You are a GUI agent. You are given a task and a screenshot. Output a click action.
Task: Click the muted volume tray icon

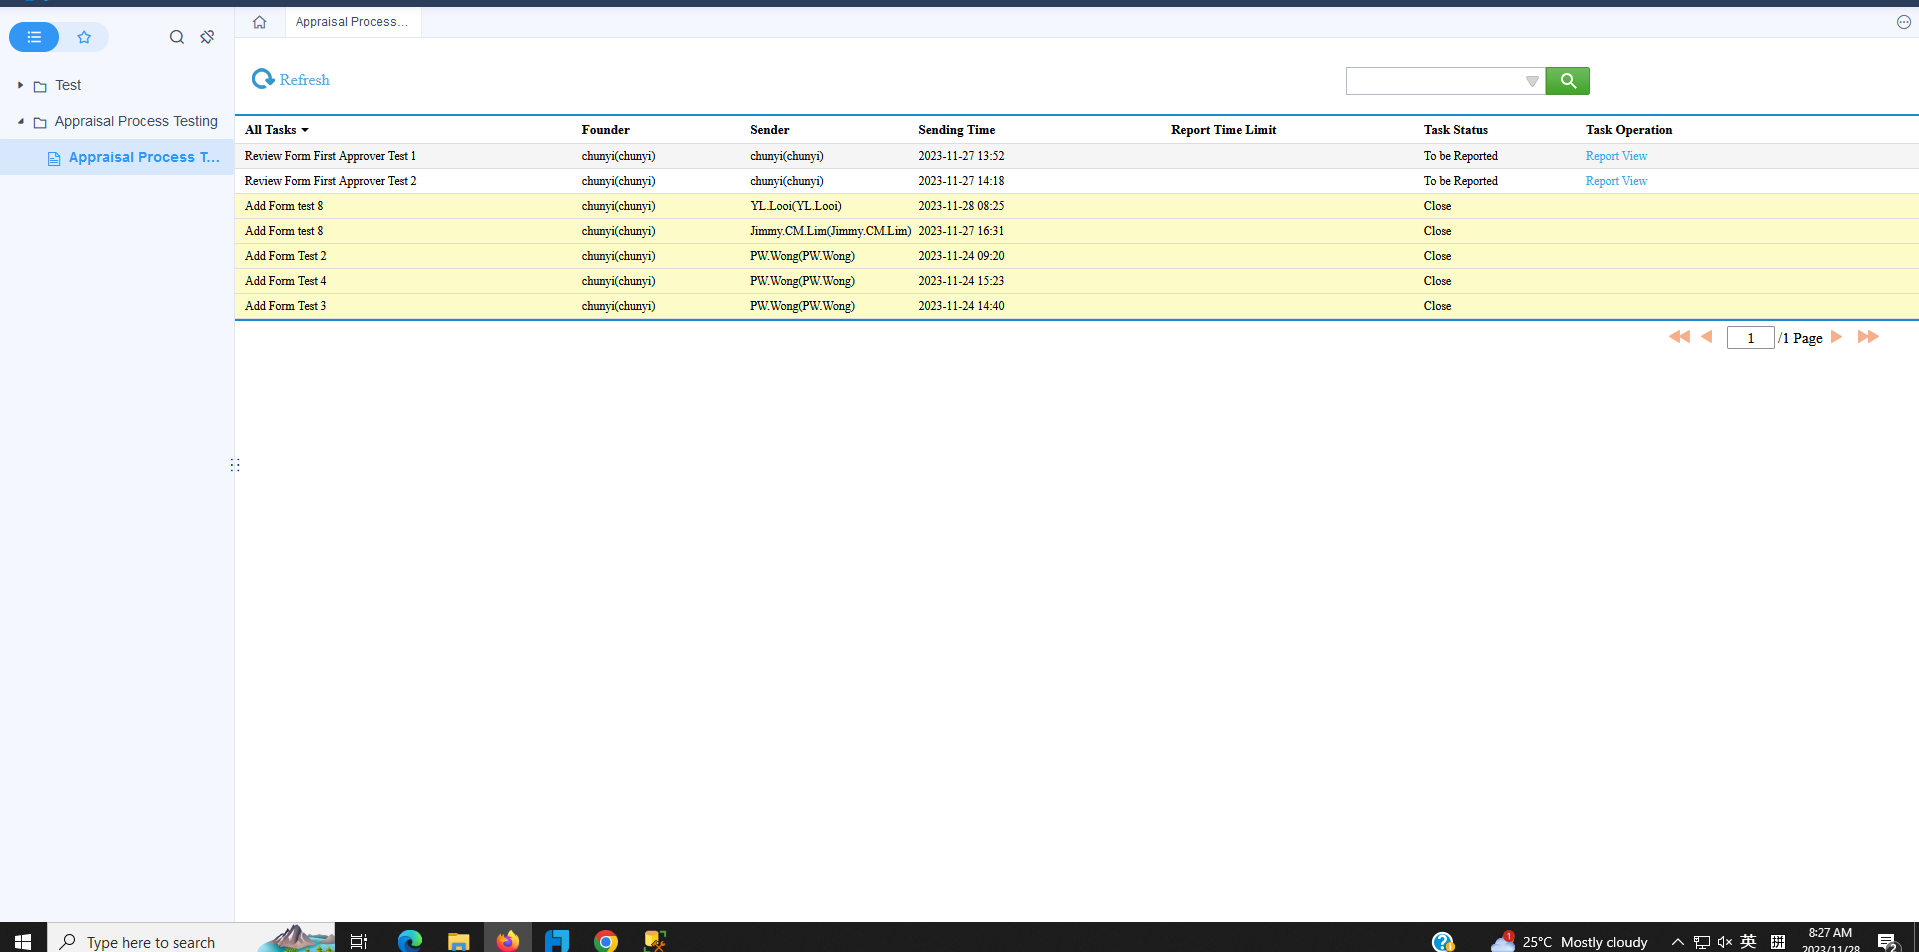[1725, 942]
